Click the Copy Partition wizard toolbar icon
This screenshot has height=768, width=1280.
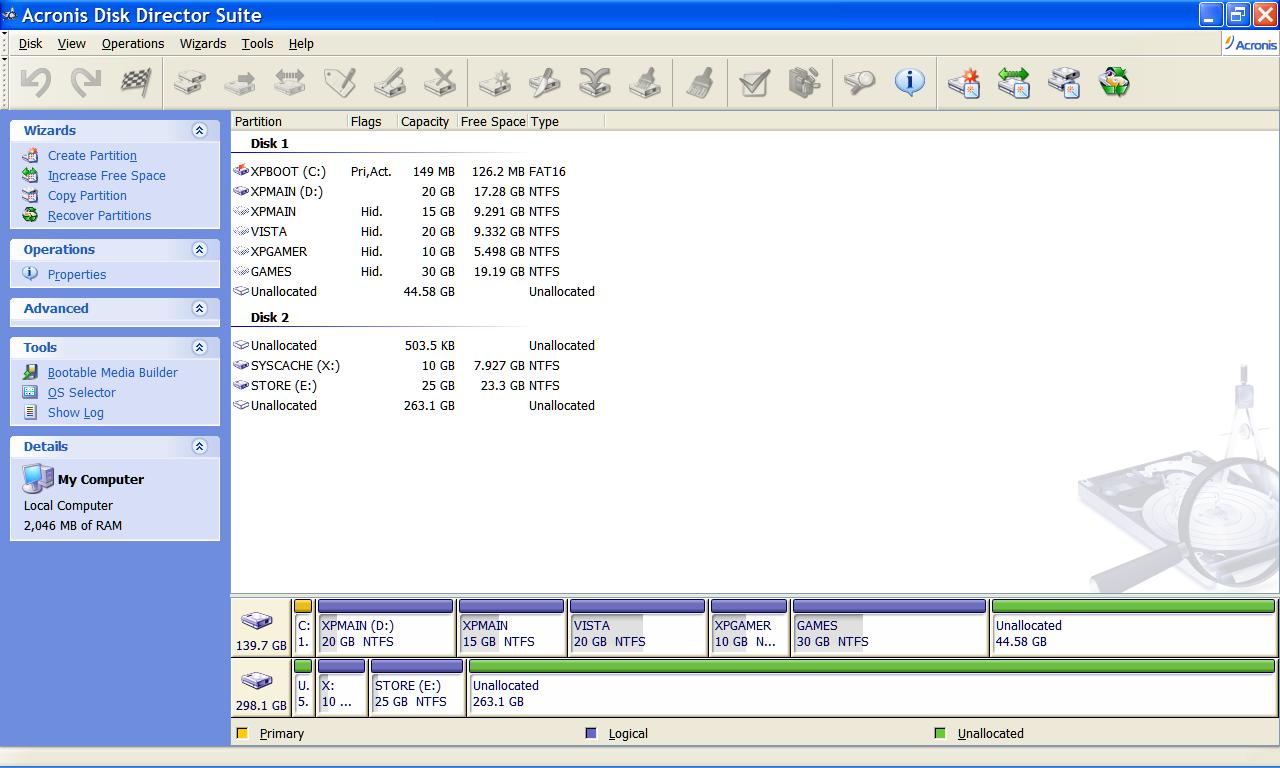click(x=1063, y=82)
